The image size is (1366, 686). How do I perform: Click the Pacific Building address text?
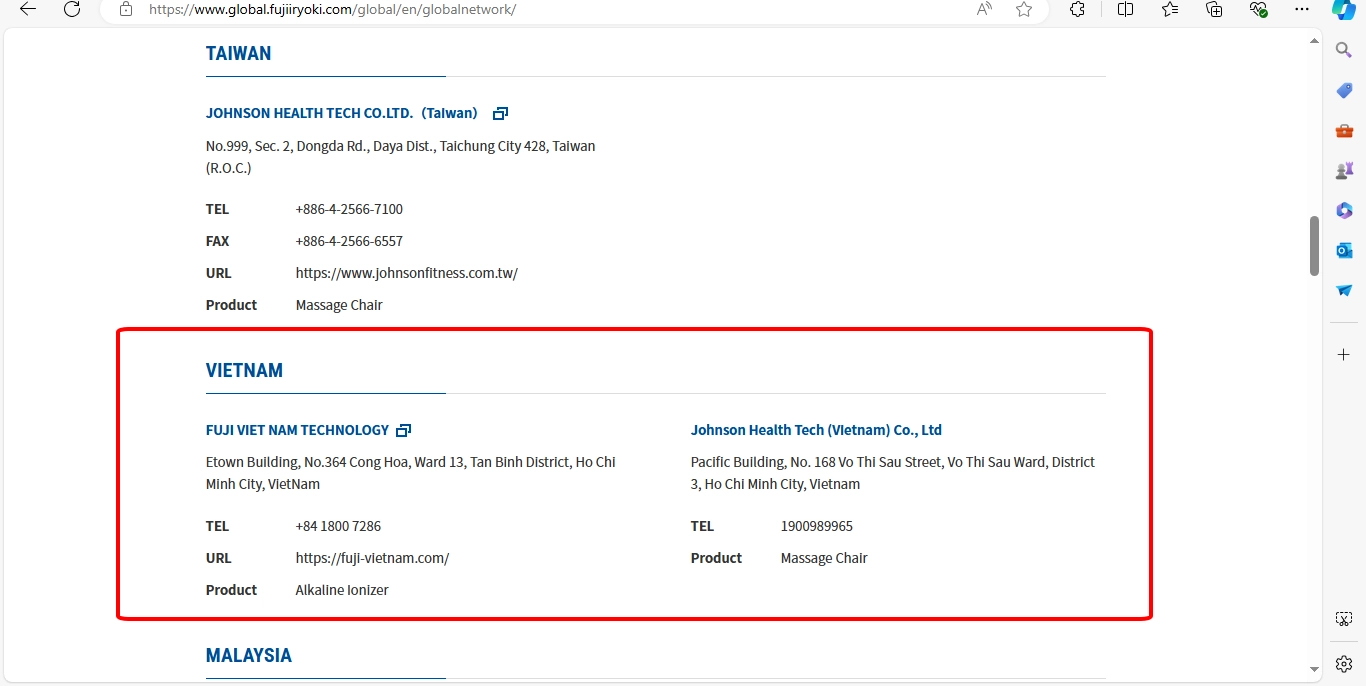click(x=893, y=473)
